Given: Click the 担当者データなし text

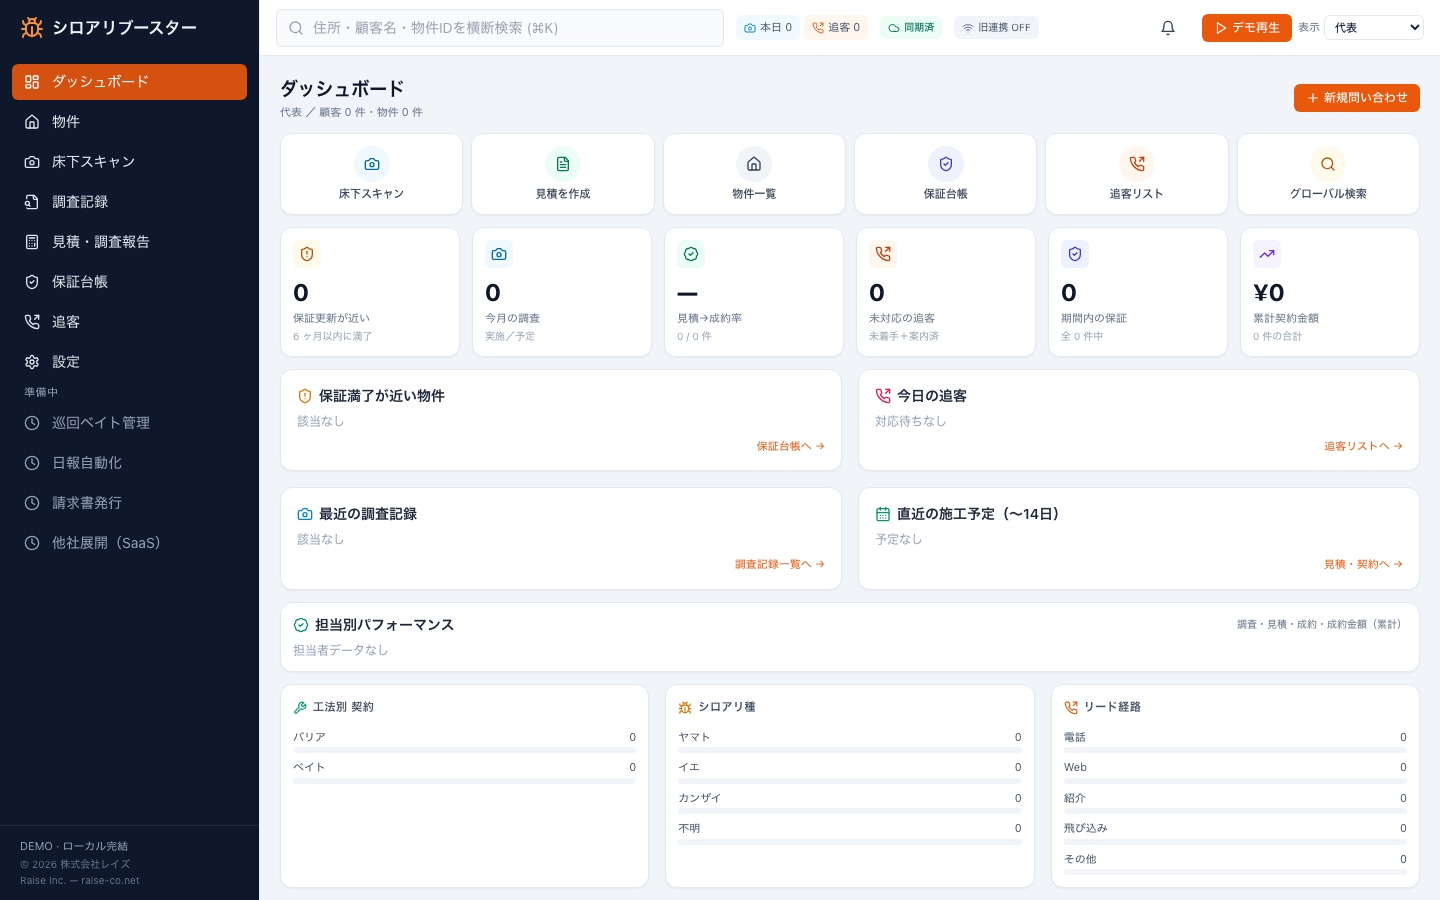Looking at the screenshot, I should coord(340,650).
